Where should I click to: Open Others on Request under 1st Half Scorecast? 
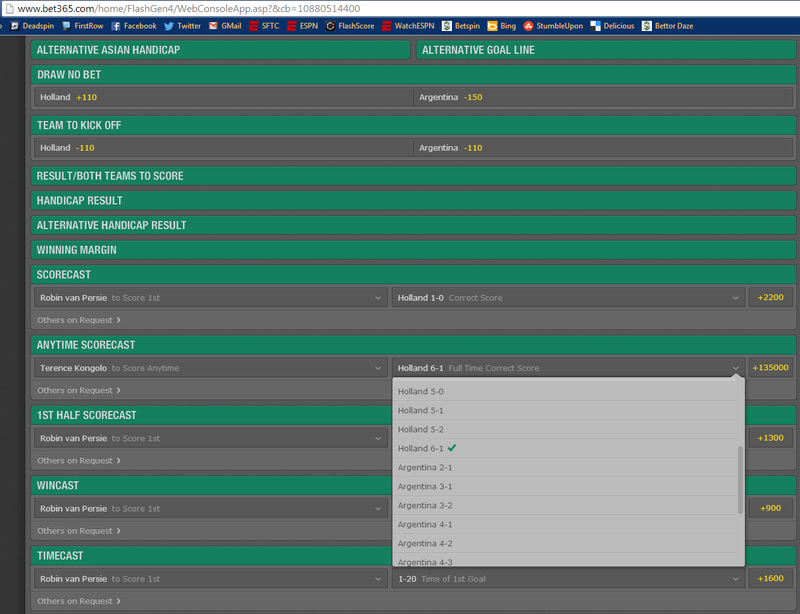[79, 461]
